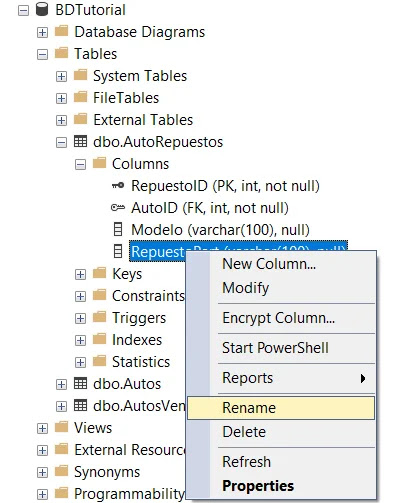Expand the Synonyms node
The image size is (412, 503).
point(42,473)
